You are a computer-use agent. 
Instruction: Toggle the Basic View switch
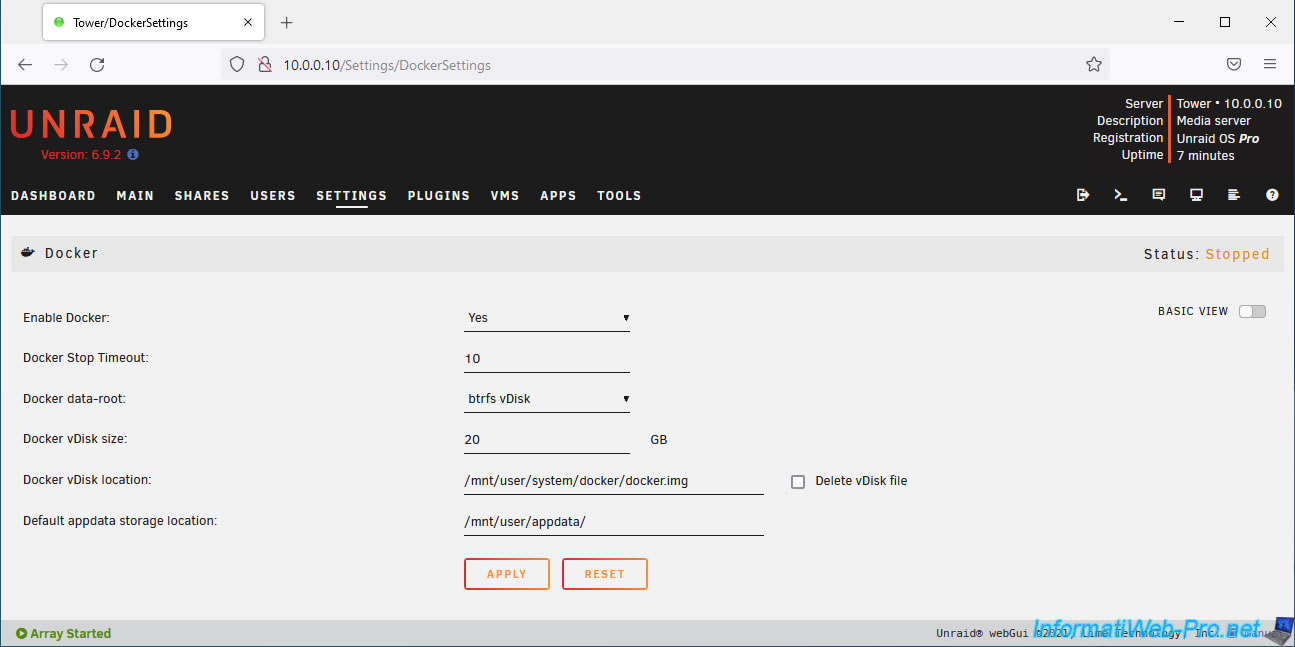tap(1252, 311)
